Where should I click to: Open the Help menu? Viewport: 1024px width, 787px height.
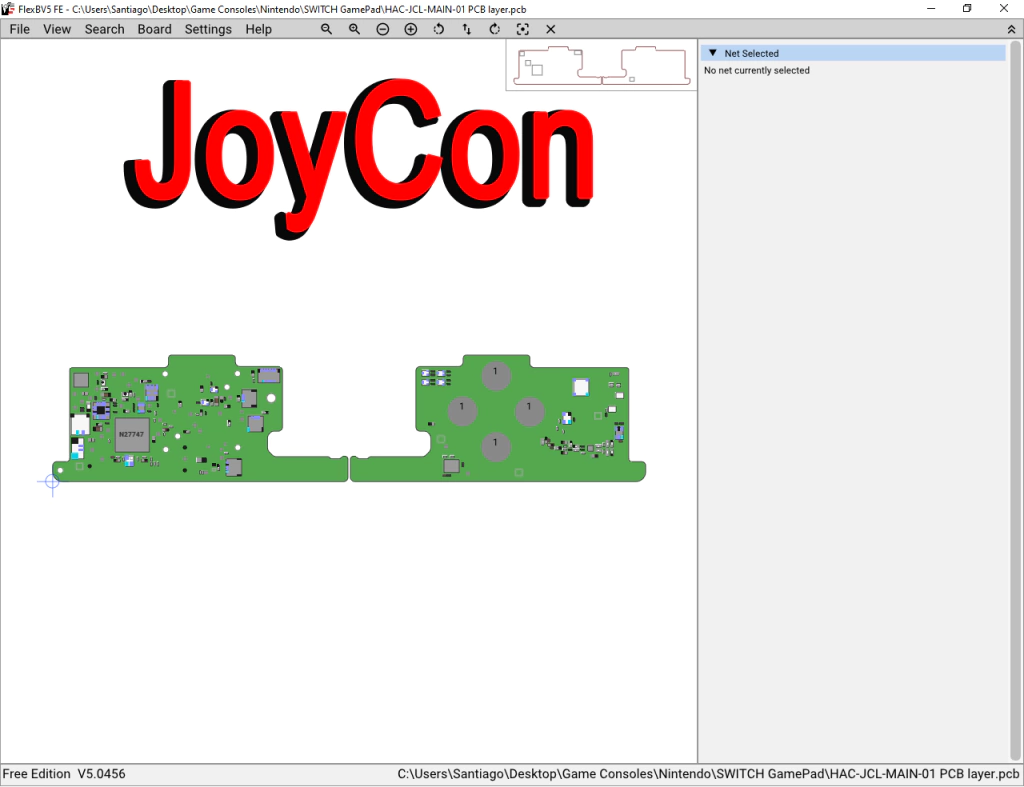(258, 29)
